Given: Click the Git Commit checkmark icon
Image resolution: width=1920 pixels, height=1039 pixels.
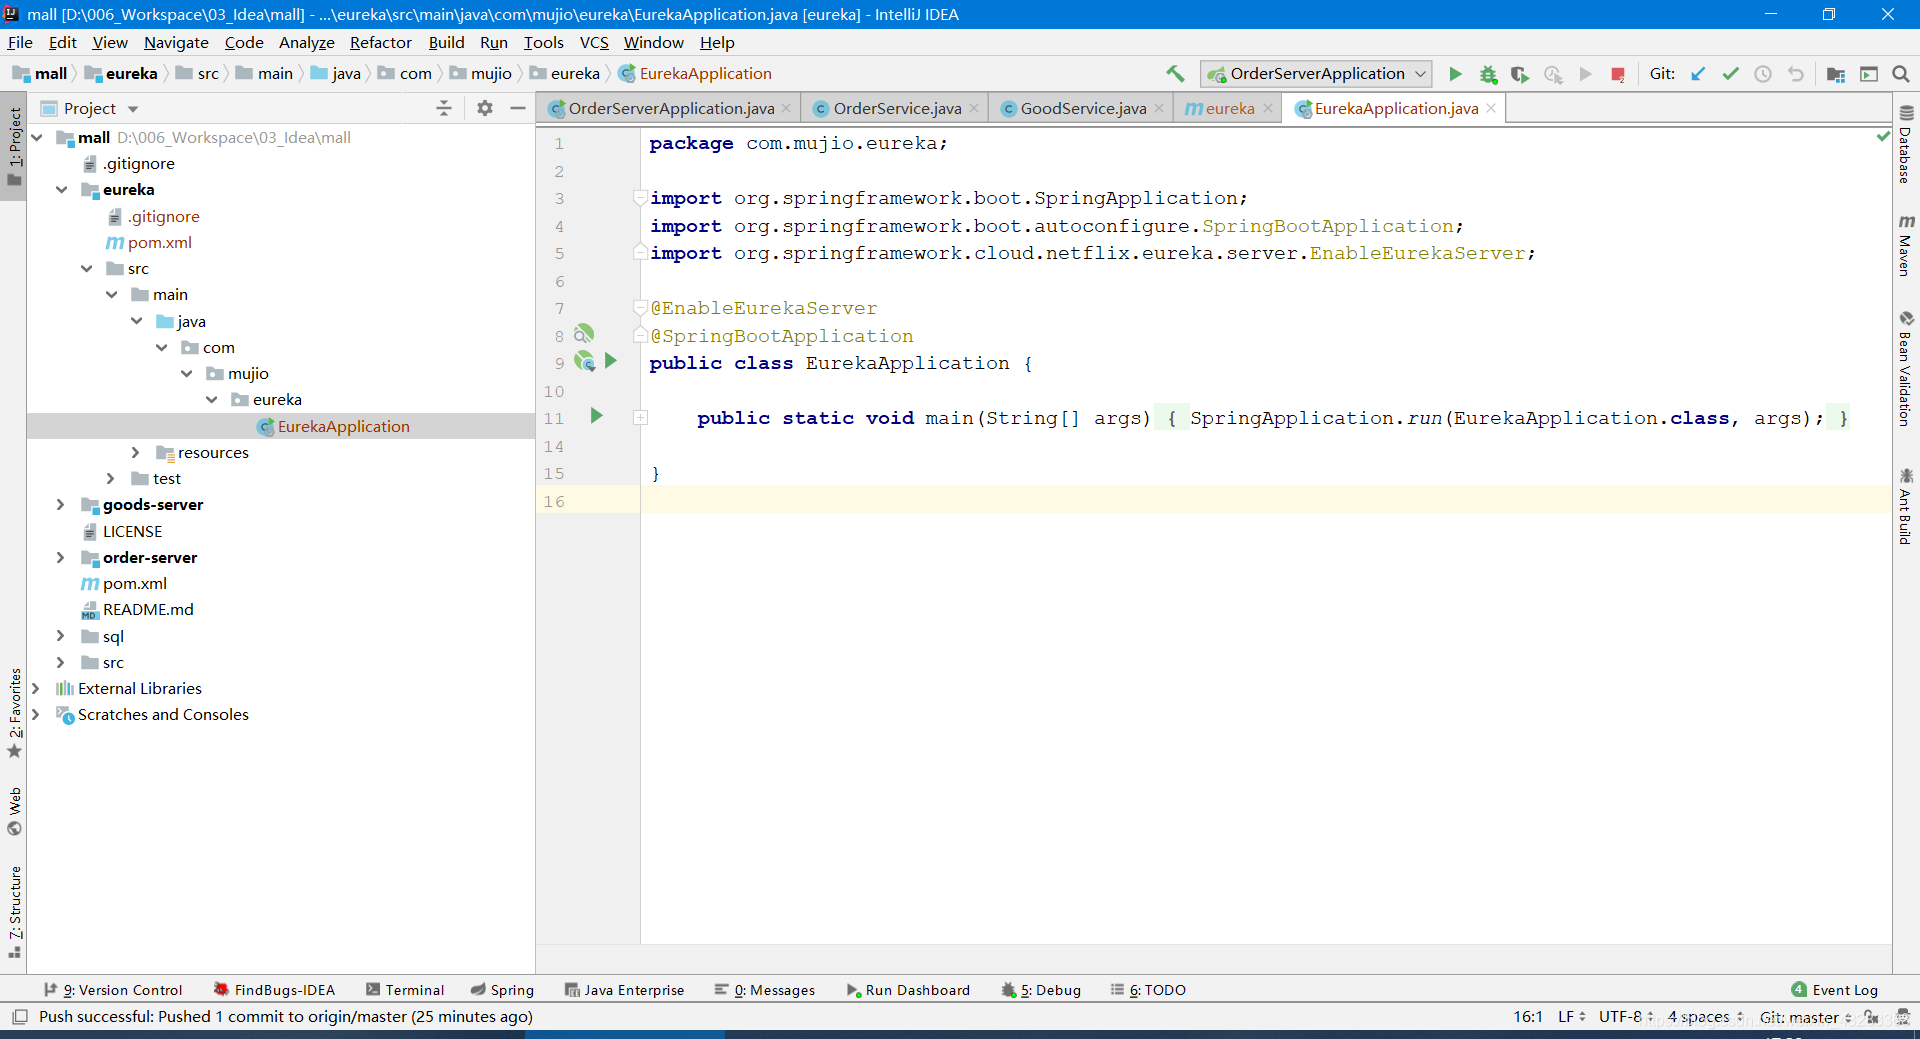Looking at the screenshot, I should pyautogui.click(x=1730, y=74).
